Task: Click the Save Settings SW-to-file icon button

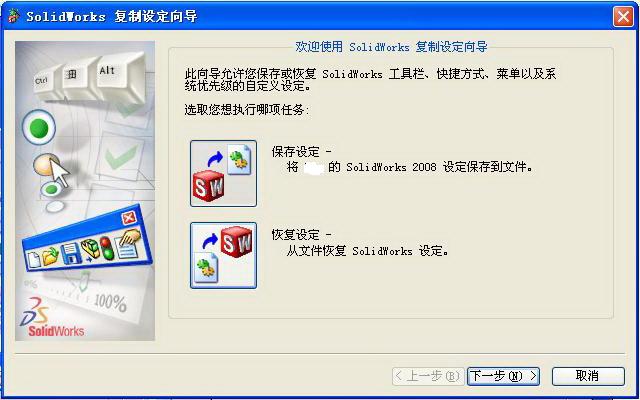Action: pyautogui.click(x=223, y=173)
